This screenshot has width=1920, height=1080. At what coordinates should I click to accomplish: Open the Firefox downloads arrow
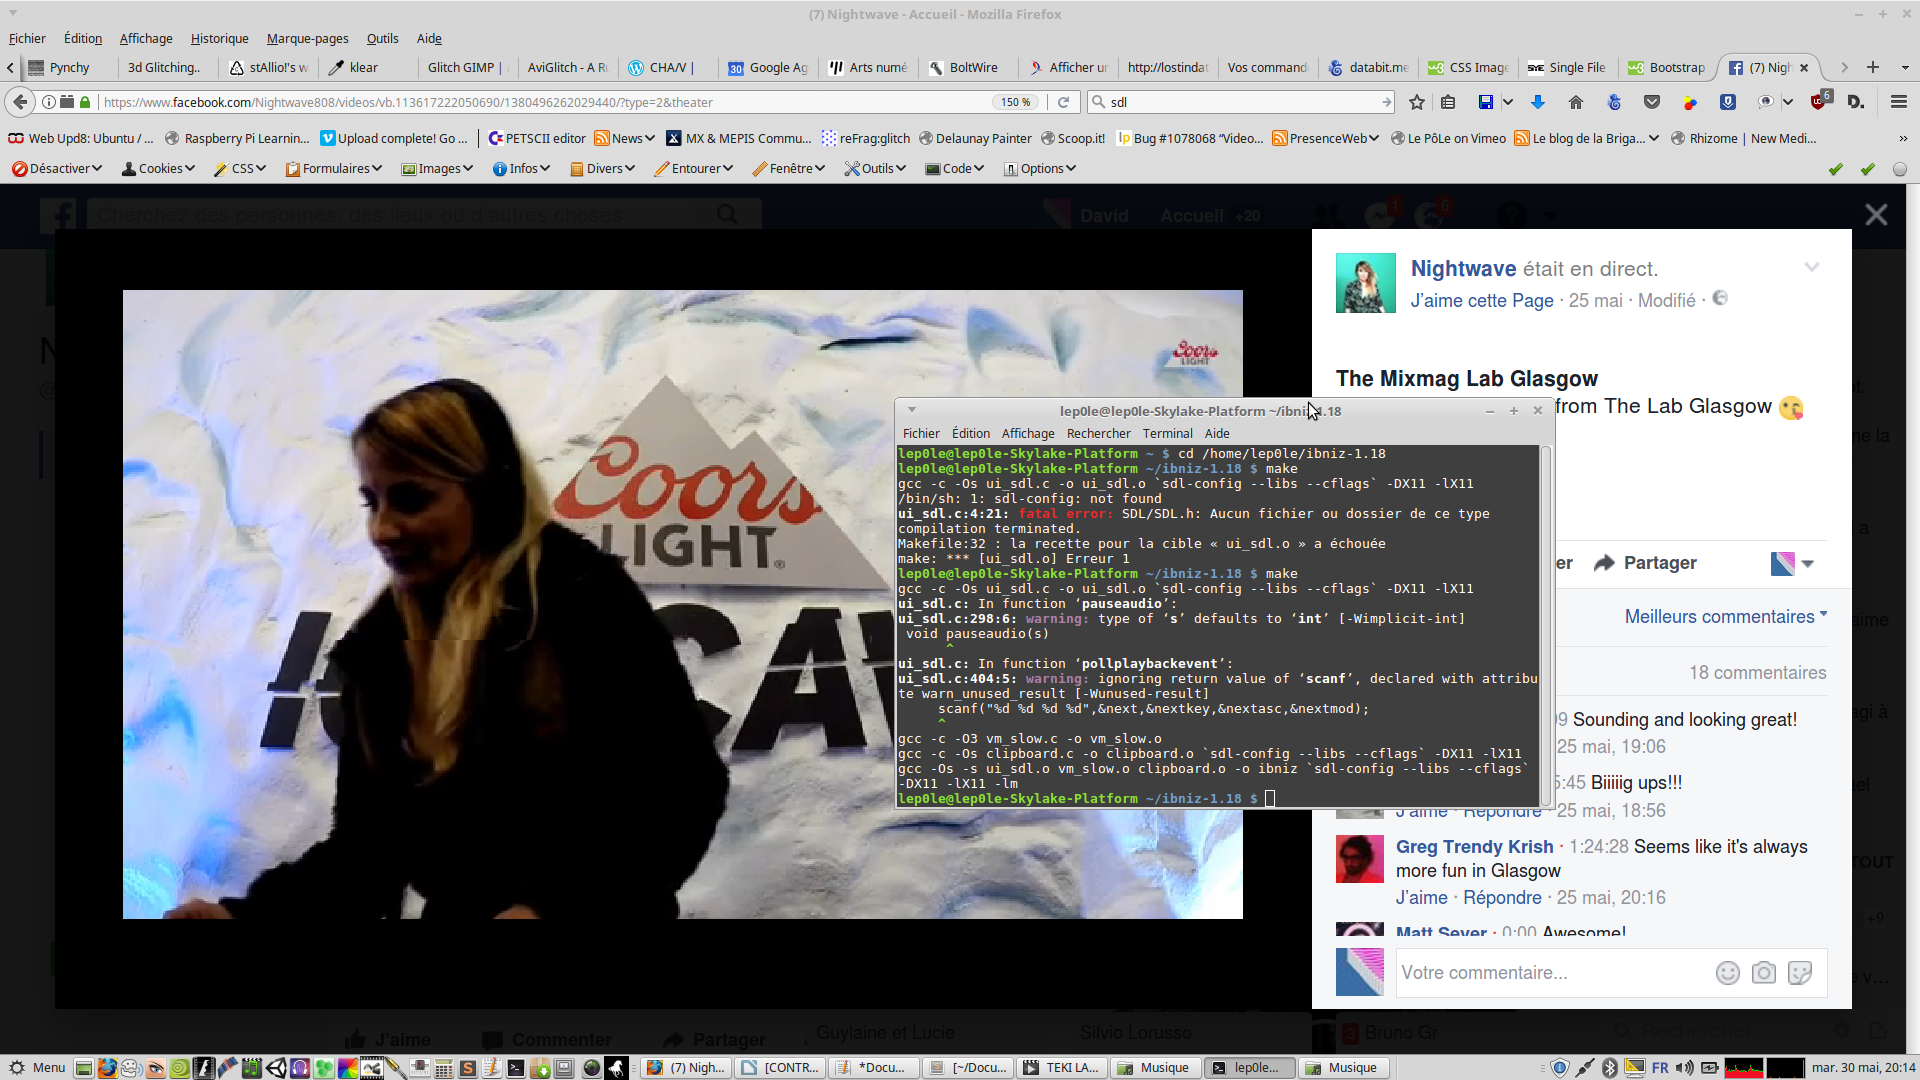(1538, 102)
